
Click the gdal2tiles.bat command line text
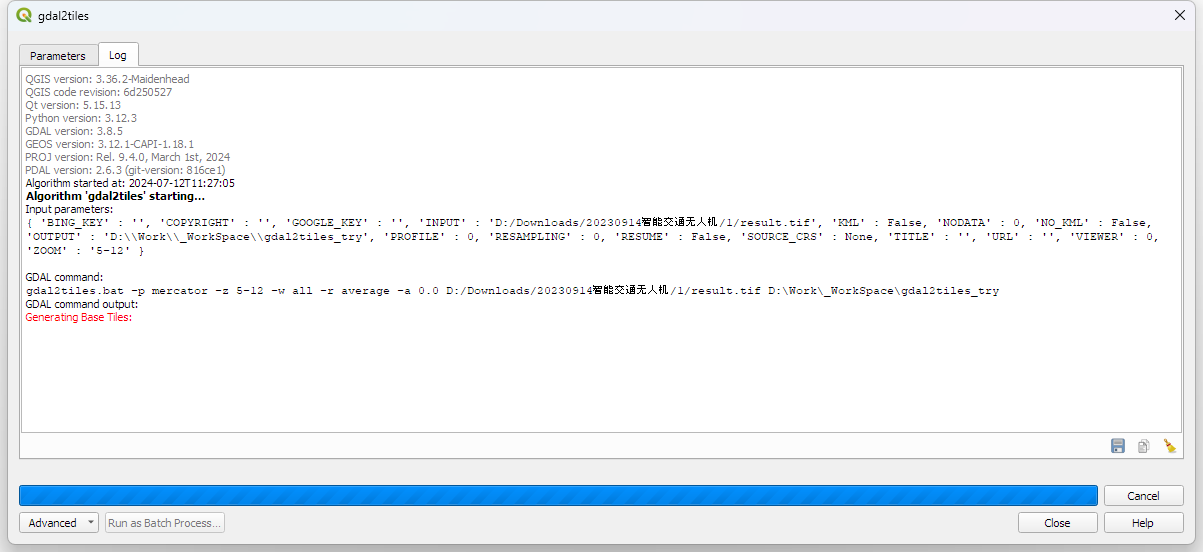(512, 291)
